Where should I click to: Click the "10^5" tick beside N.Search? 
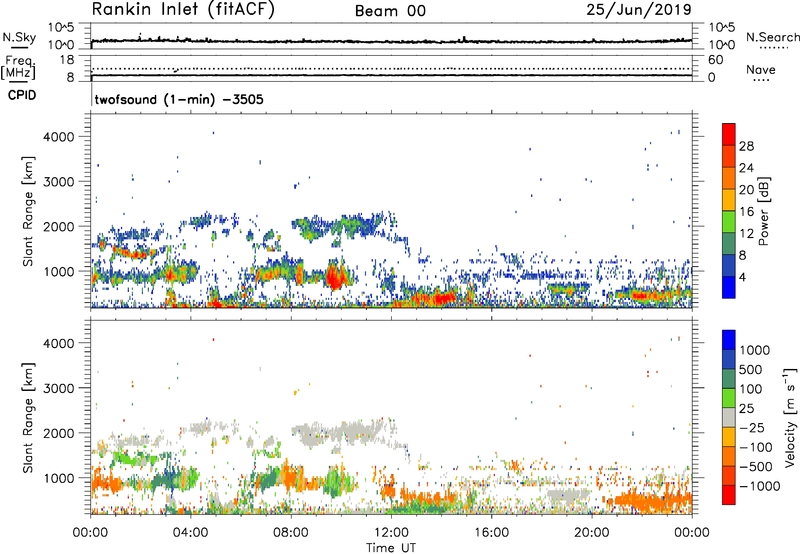[721, 27]
